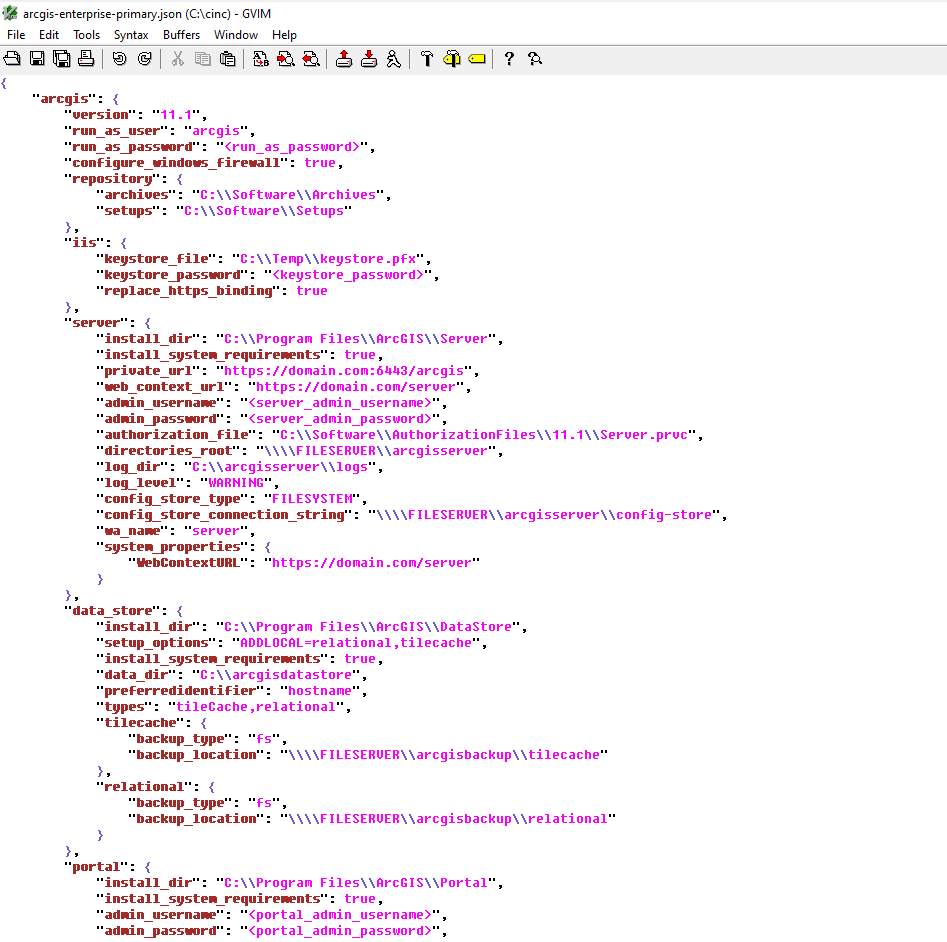
Task: Click the GVIM application icon in the title bar
Action: [x=10, y=13]
